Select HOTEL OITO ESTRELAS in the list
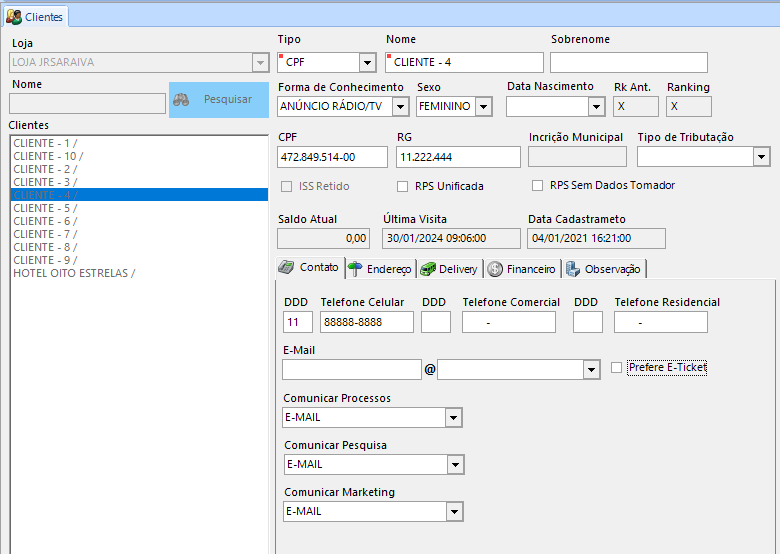 [x=139, y=273]
